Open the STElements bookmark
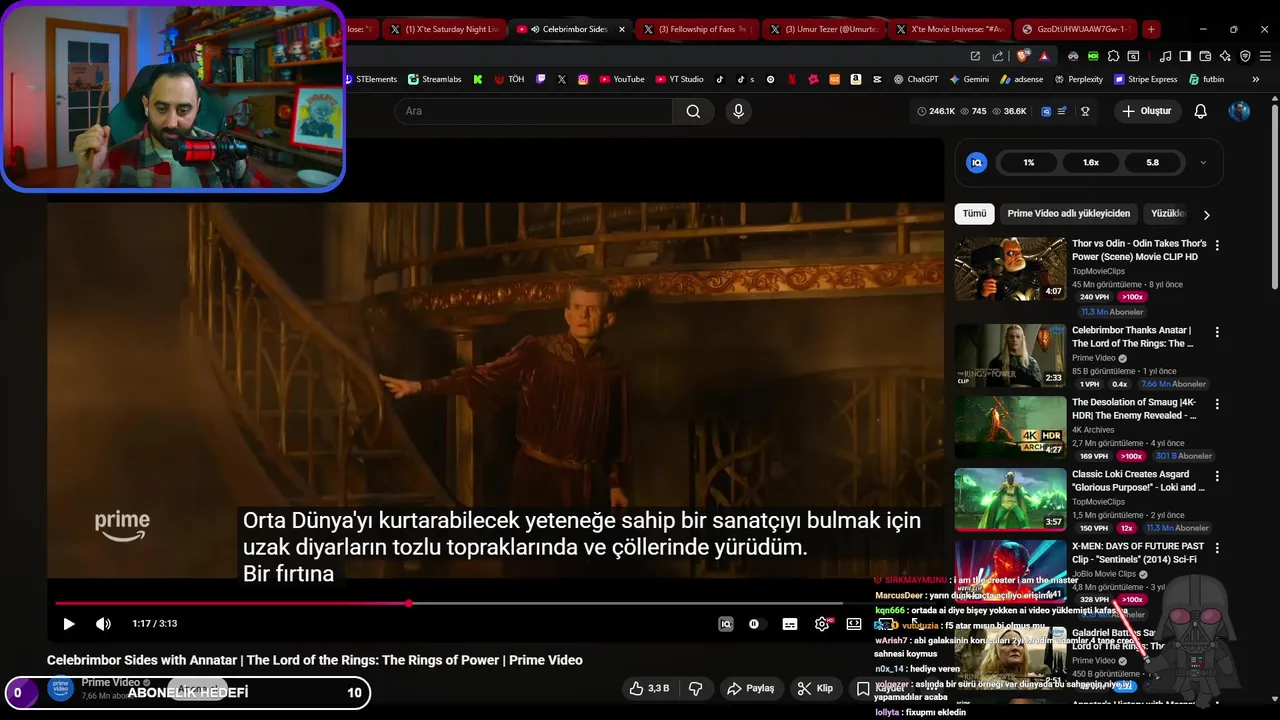 click(x=370, y=79)
